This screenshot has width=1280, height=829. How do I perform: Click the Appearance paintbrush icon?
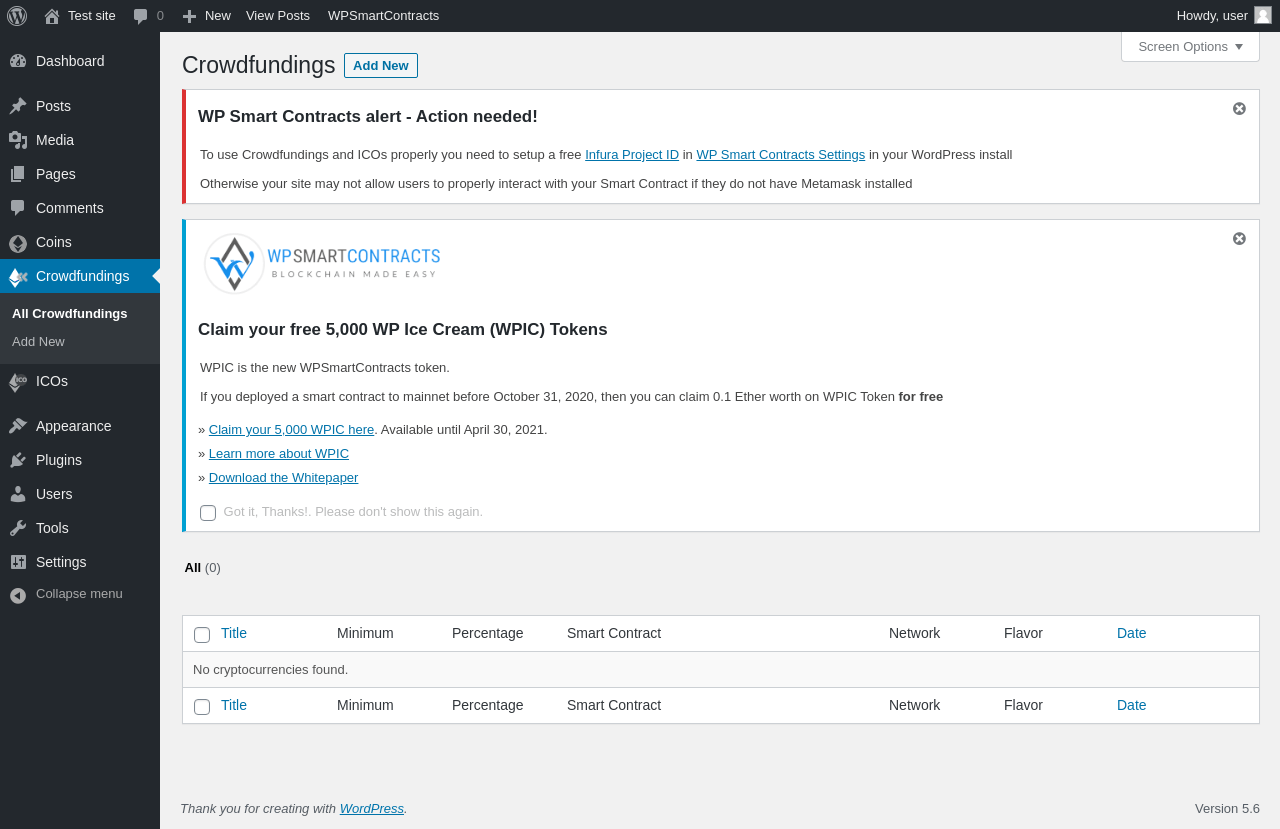click(x=18, y=426)
